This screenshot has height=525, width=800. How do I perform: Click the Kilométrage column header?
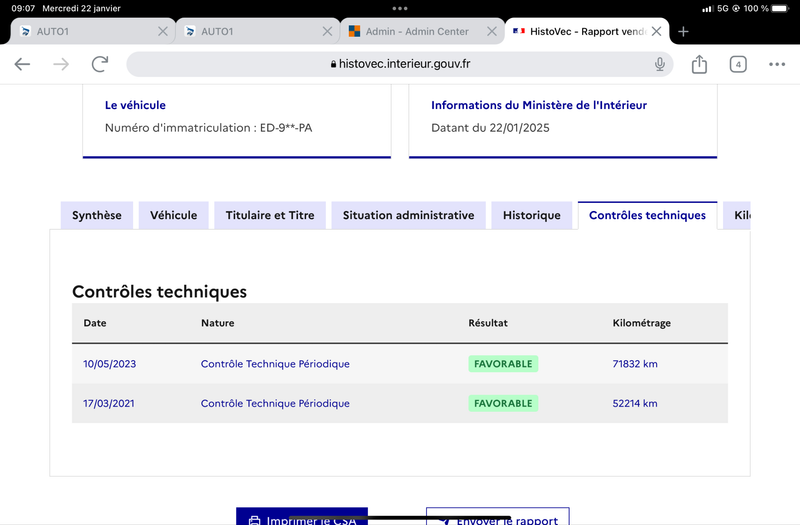(642, 323)
